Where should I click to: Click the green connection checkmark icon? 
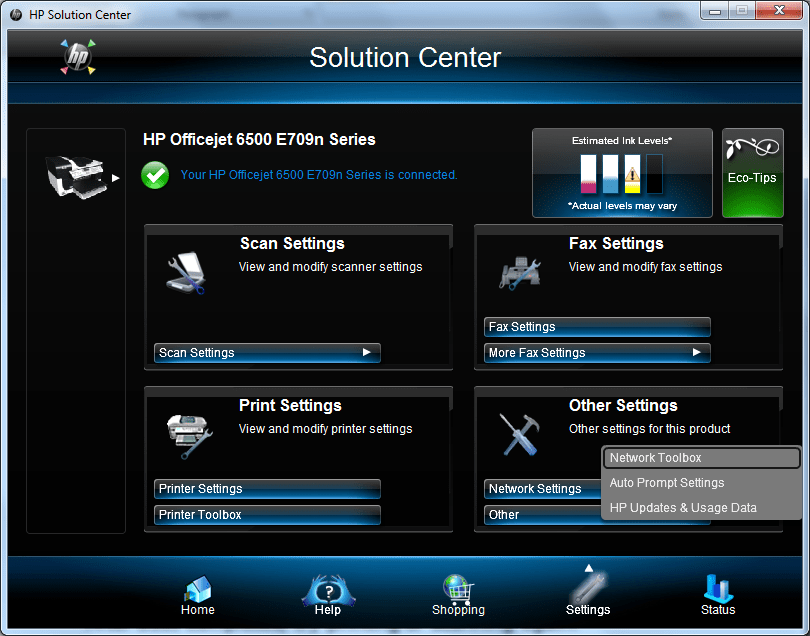coord(155,174)
